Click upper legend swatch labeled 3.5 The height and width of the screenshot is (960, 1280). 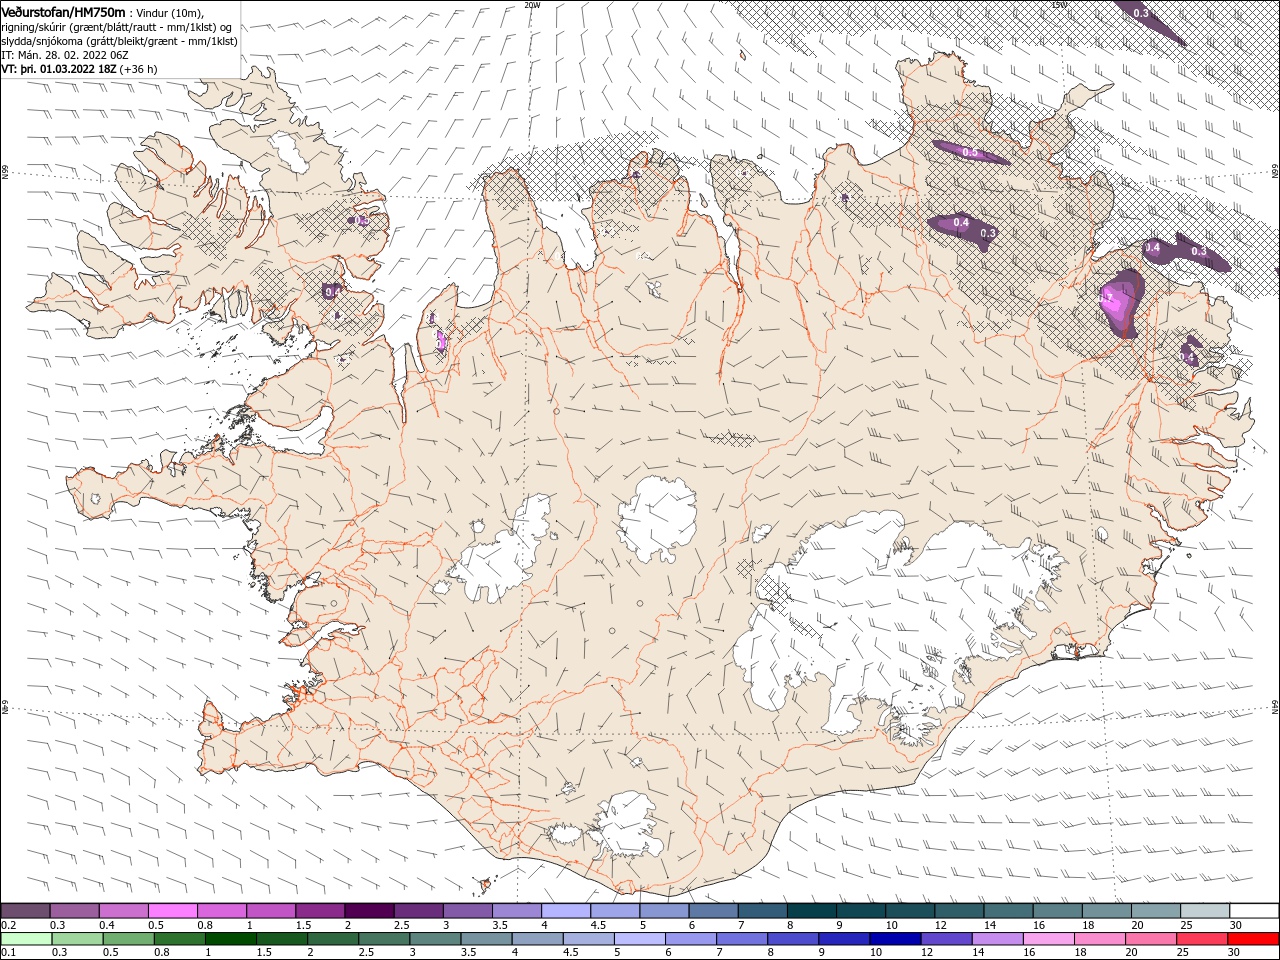tap(516, 911)
